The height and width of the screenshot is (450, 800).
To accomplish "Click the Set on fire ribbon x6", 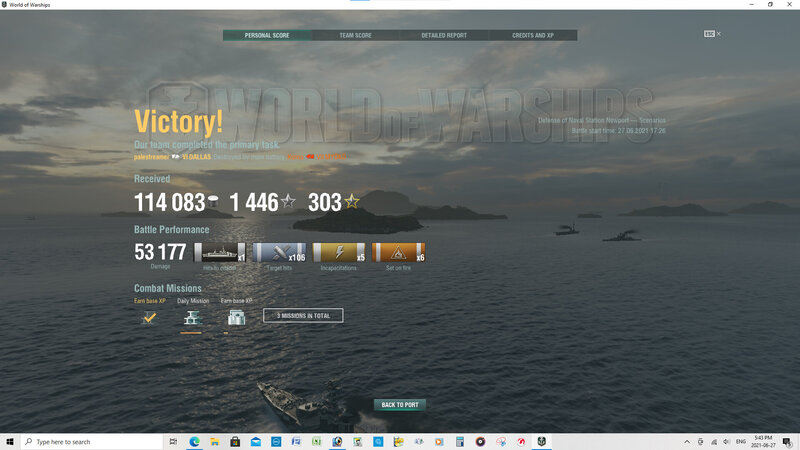I will click(398, 253).
